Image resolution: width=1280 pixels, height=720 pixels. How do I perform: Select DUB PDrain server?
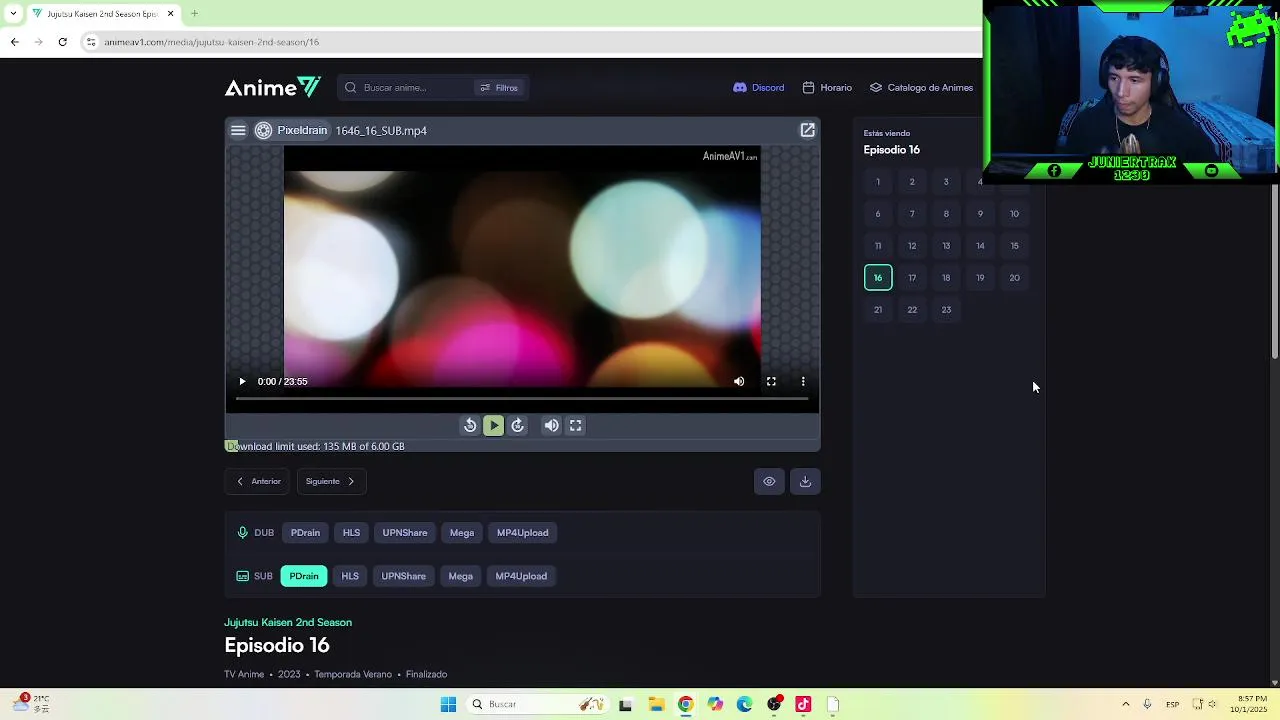tap(305, 533)
